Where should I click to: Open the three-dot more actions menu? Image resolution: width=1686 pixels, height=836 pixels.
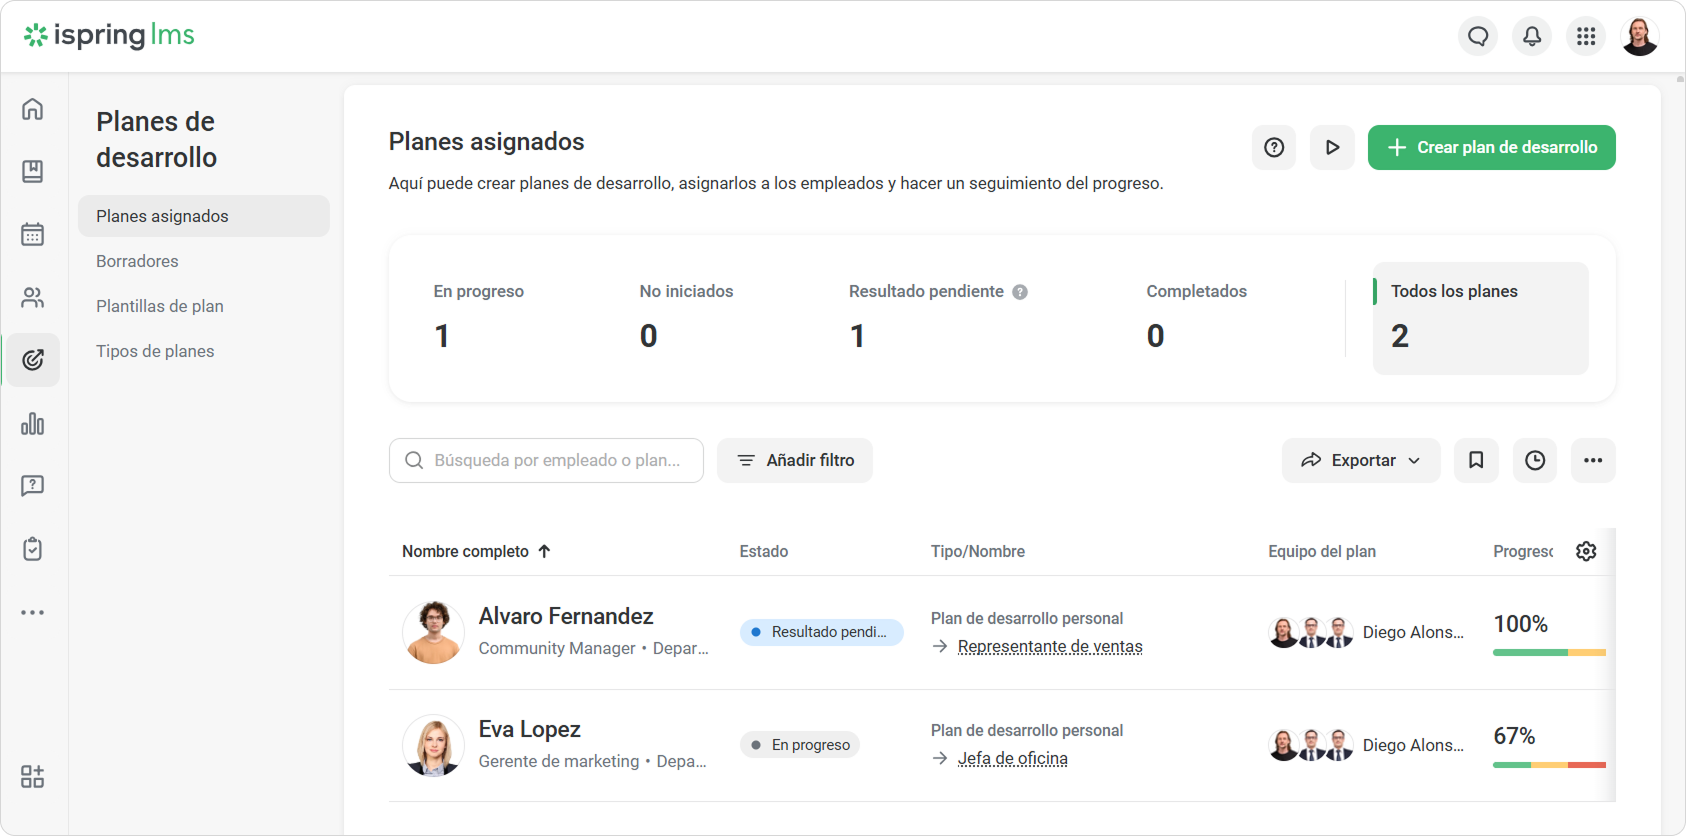tap(1593, 460)
